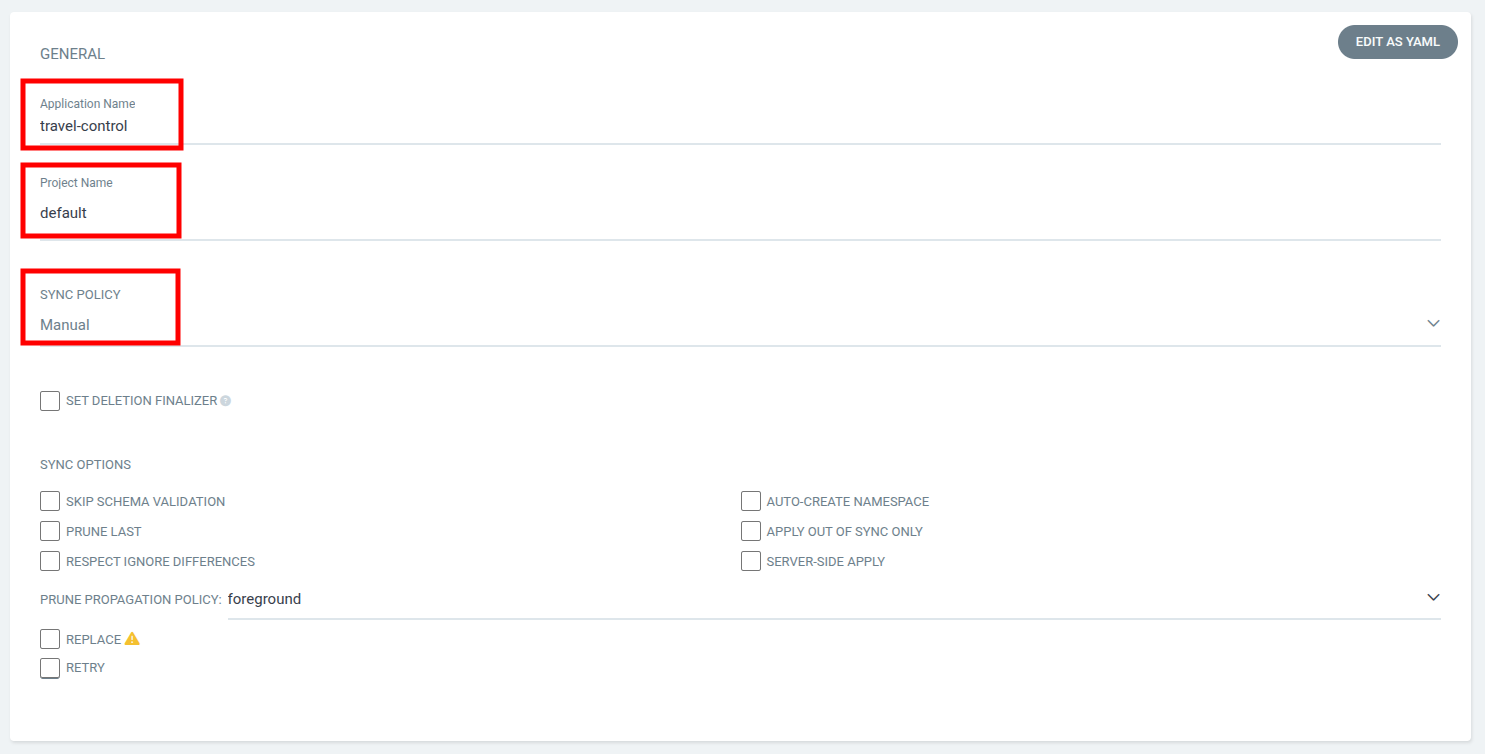
Task: Click the warning triangle next to REPLACE
Action: (x=133, y=638)
